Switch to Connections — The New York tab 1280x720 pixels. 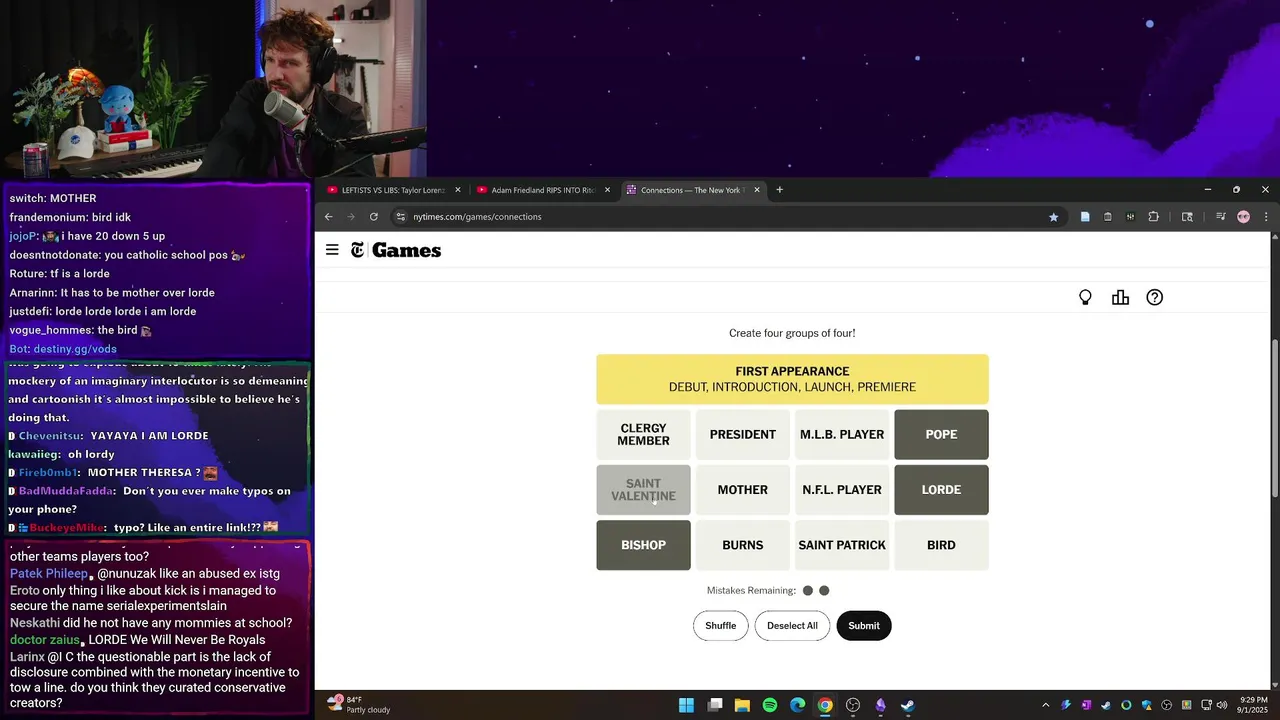click(692, 190)
